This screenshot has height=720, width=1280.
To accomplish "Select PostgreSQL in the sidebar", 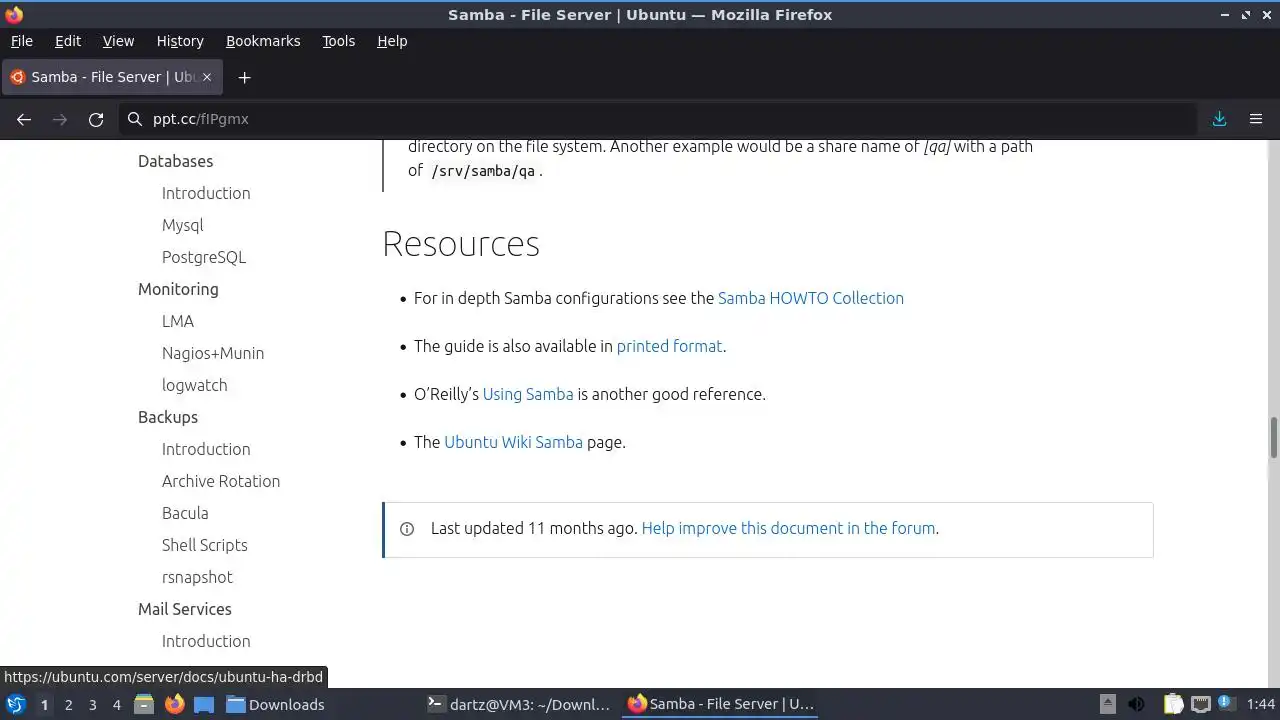I will (204, 257).
